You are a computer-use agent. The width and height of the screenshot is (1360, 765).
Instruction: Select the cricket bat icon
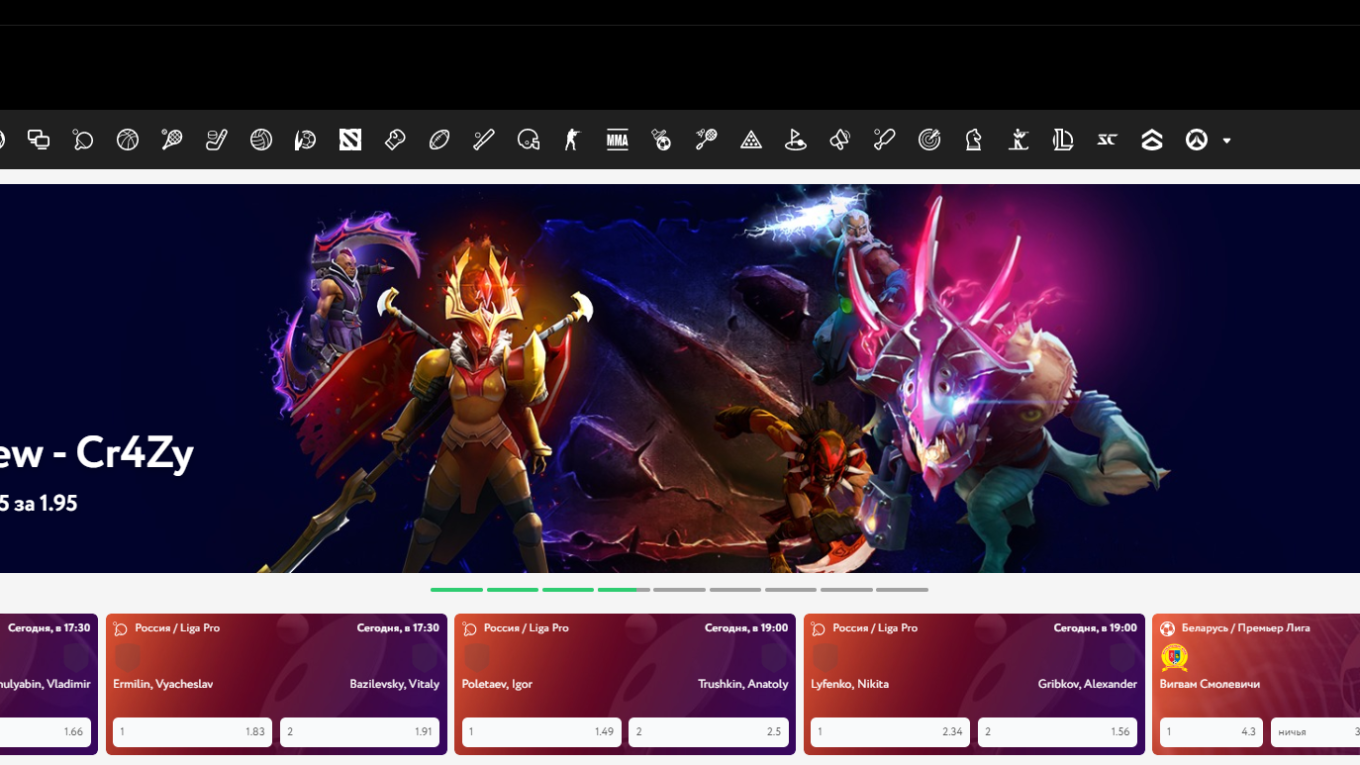pyautogui.click(x=884, y=140)
